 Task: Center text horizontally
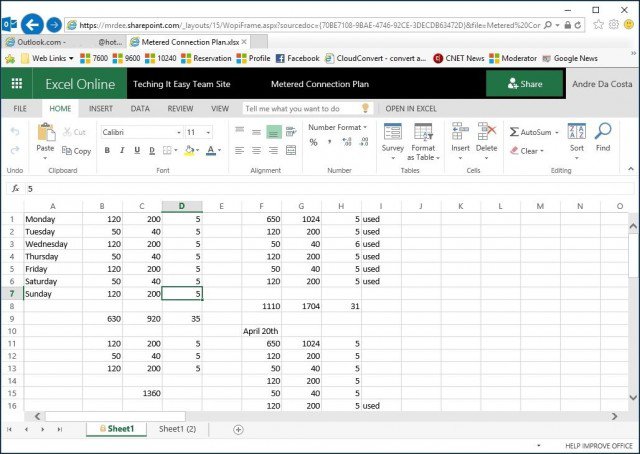[x=256, y=151]
